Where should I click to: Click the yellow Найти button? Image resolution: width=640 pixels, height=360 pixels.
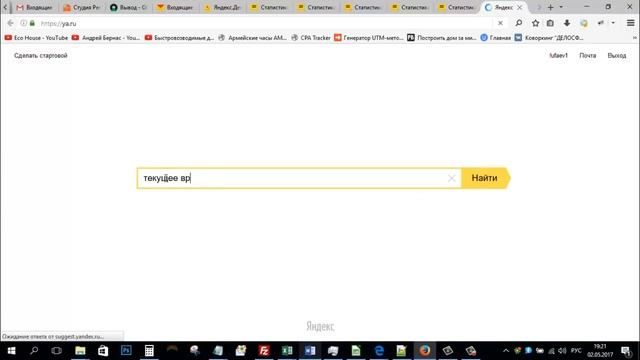(x=485, y=178)
